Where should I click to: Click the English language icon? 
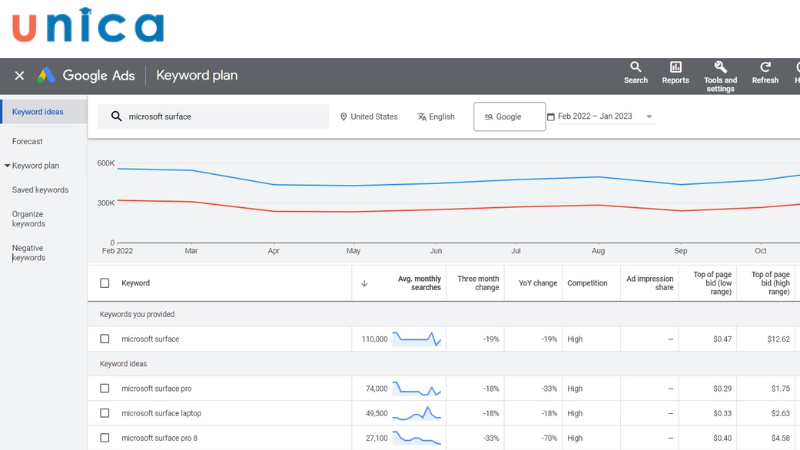pos(422,117)
